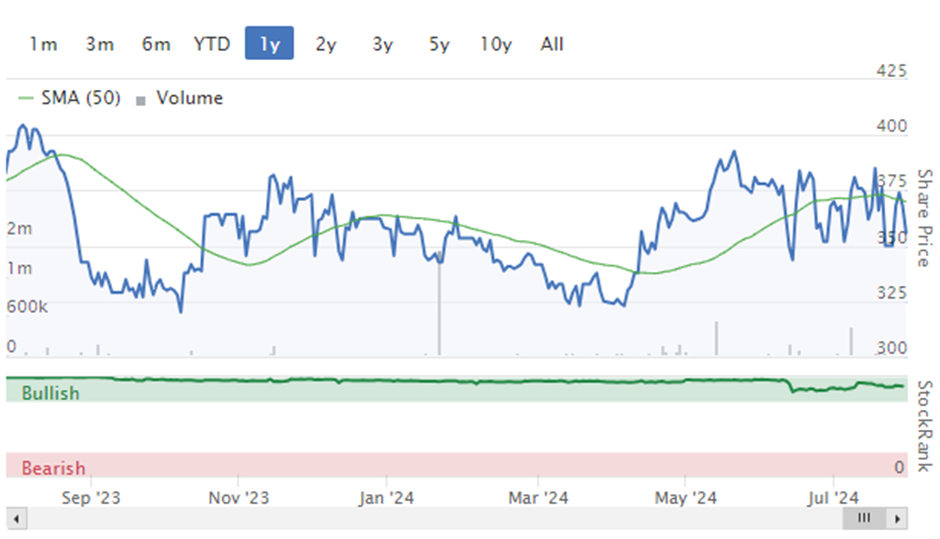This screenshot has height=539, width=940.
Task: Click the 1m volume axis label
Action: (x=19, y=268)
